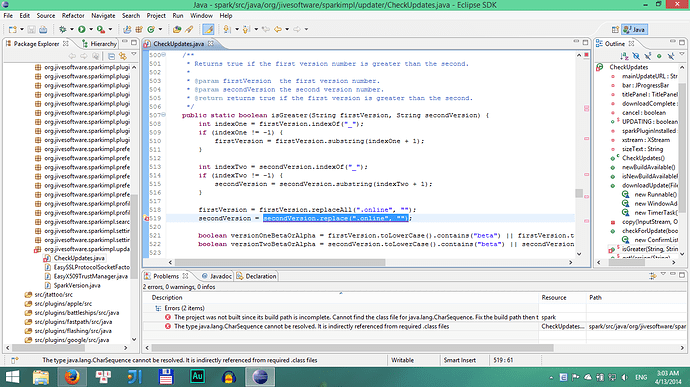Click the error marker on line 519
The height and width of the screenshot is (387, 690).
coord(146,218)
